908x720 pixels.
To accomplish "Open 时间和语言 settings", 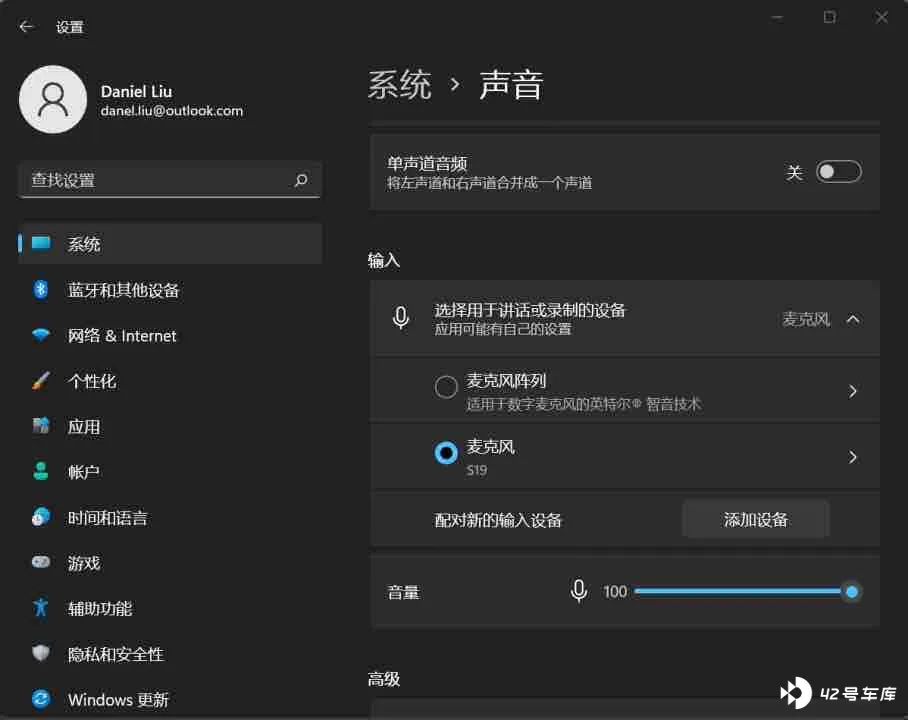I will (170, 517).
